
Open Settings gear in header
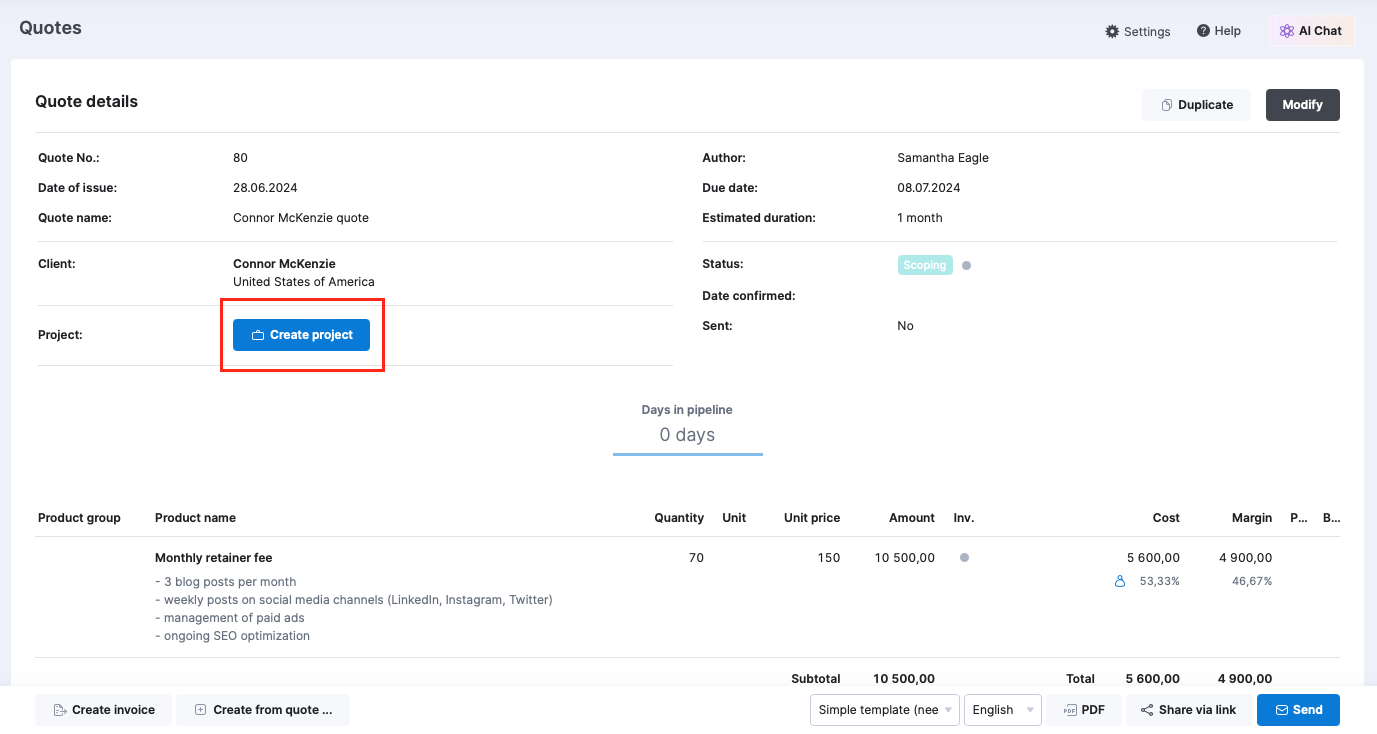1137,31
